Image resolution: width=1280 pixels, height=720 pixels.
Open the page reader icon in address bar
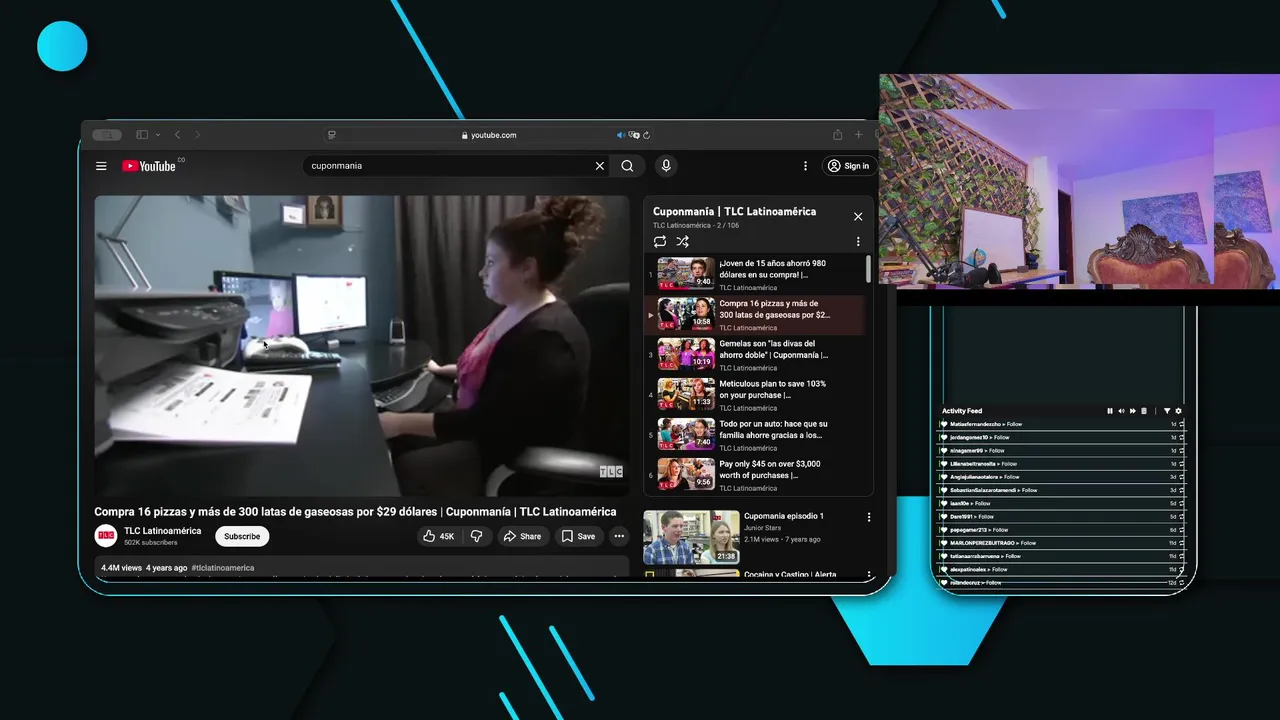point(332,135)
